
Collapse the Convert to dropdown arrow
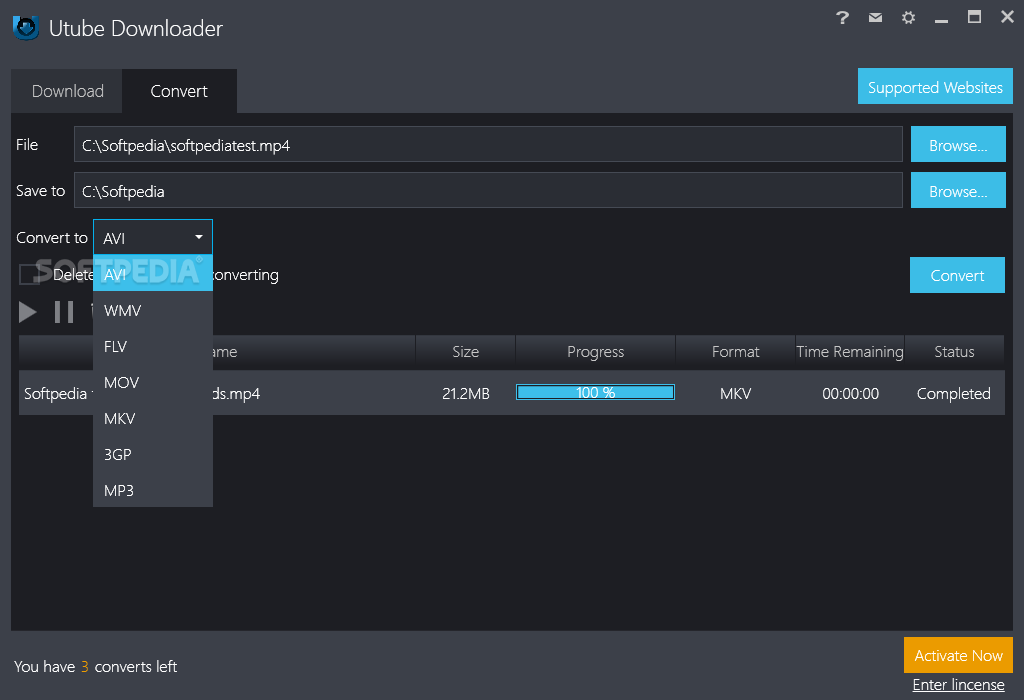click(199, 237)
